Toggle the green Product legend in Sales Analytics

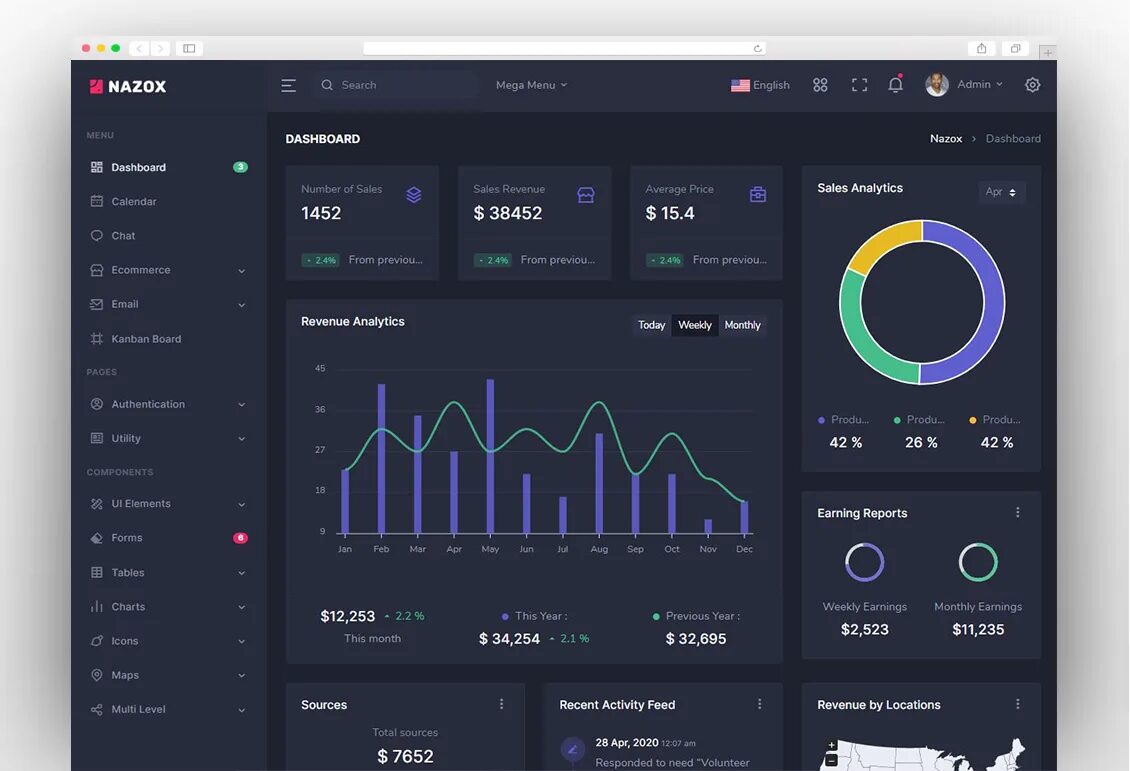920,419
